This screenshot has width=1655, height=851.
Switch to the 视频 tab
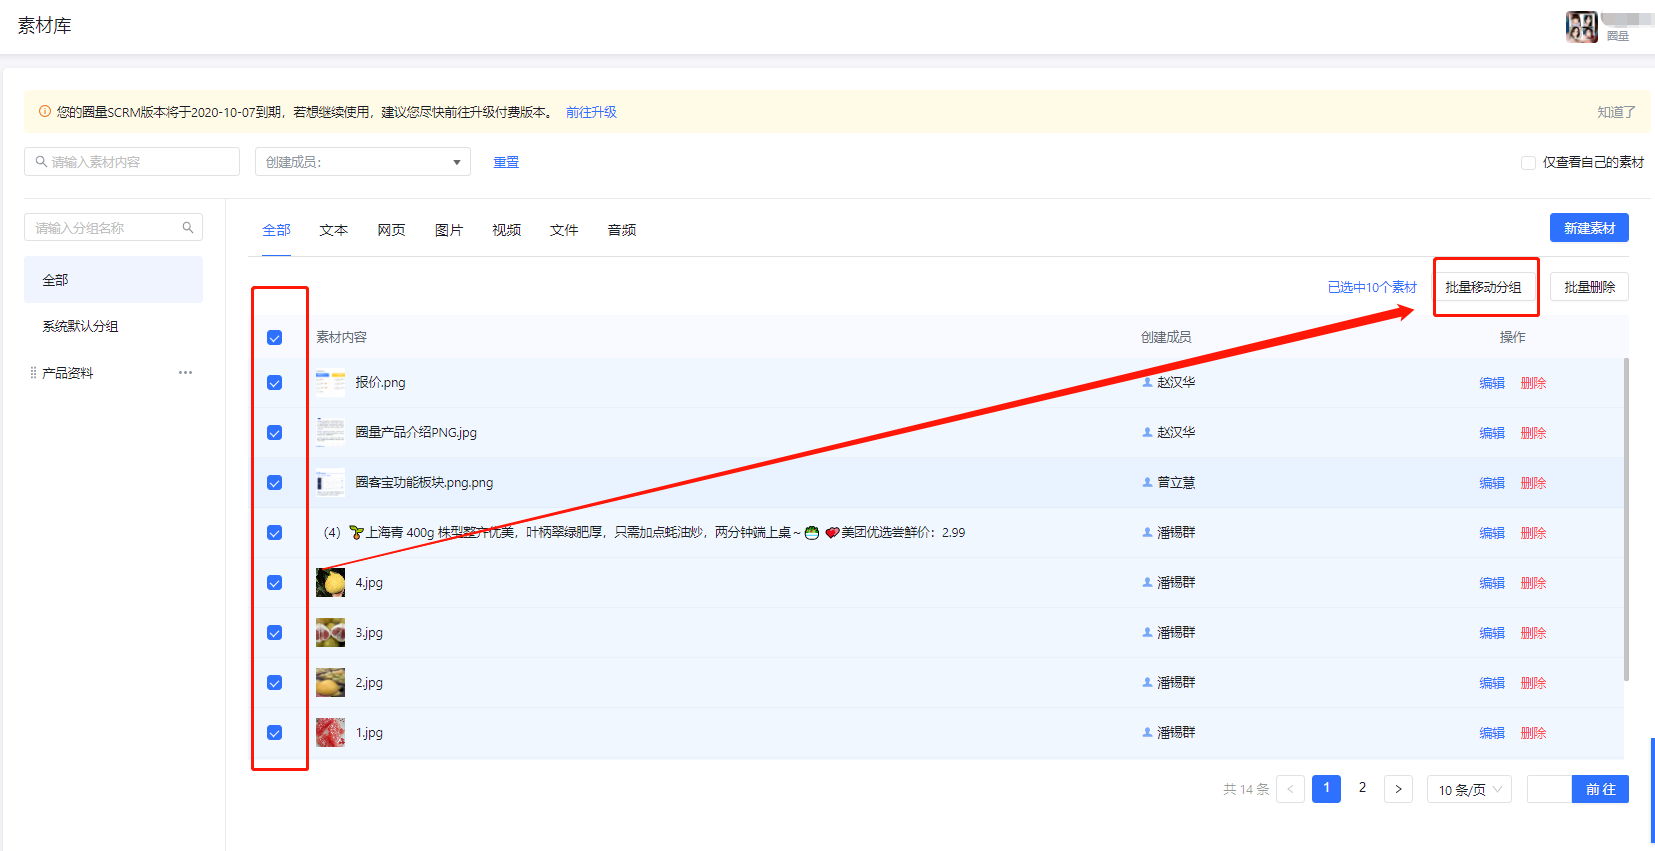(506, 230)
